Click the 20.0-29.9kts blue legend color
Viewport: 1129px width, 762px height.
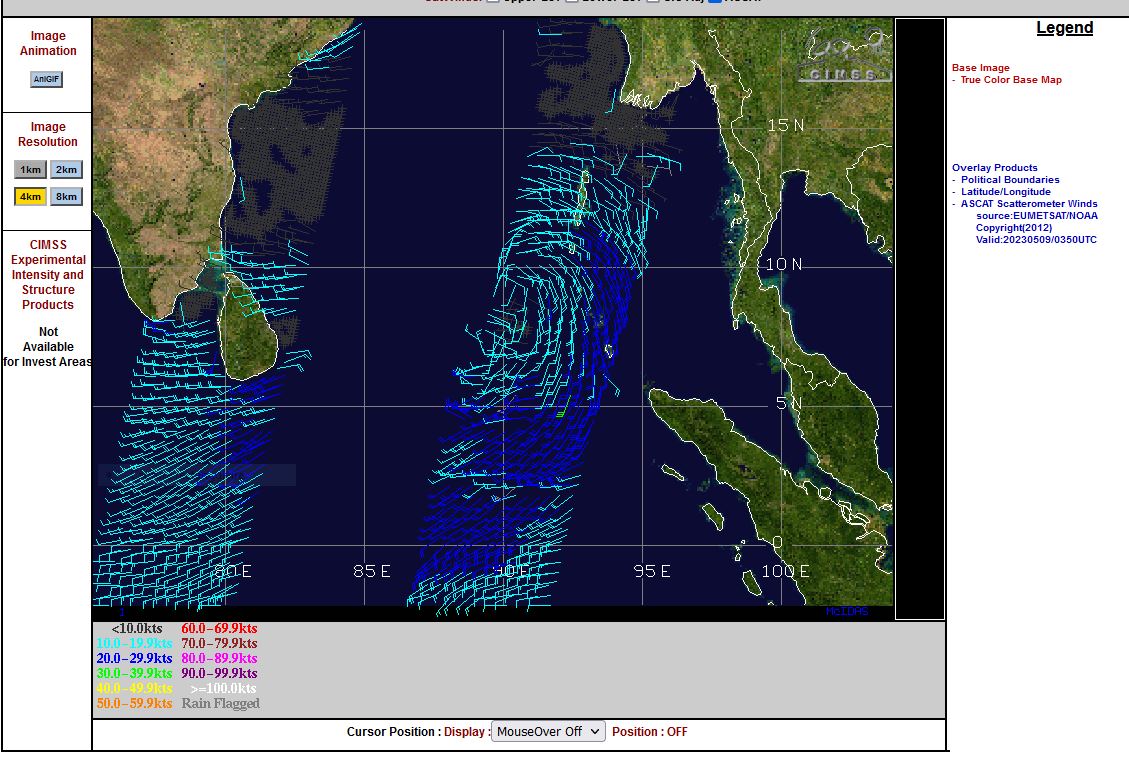click(134, 659)
